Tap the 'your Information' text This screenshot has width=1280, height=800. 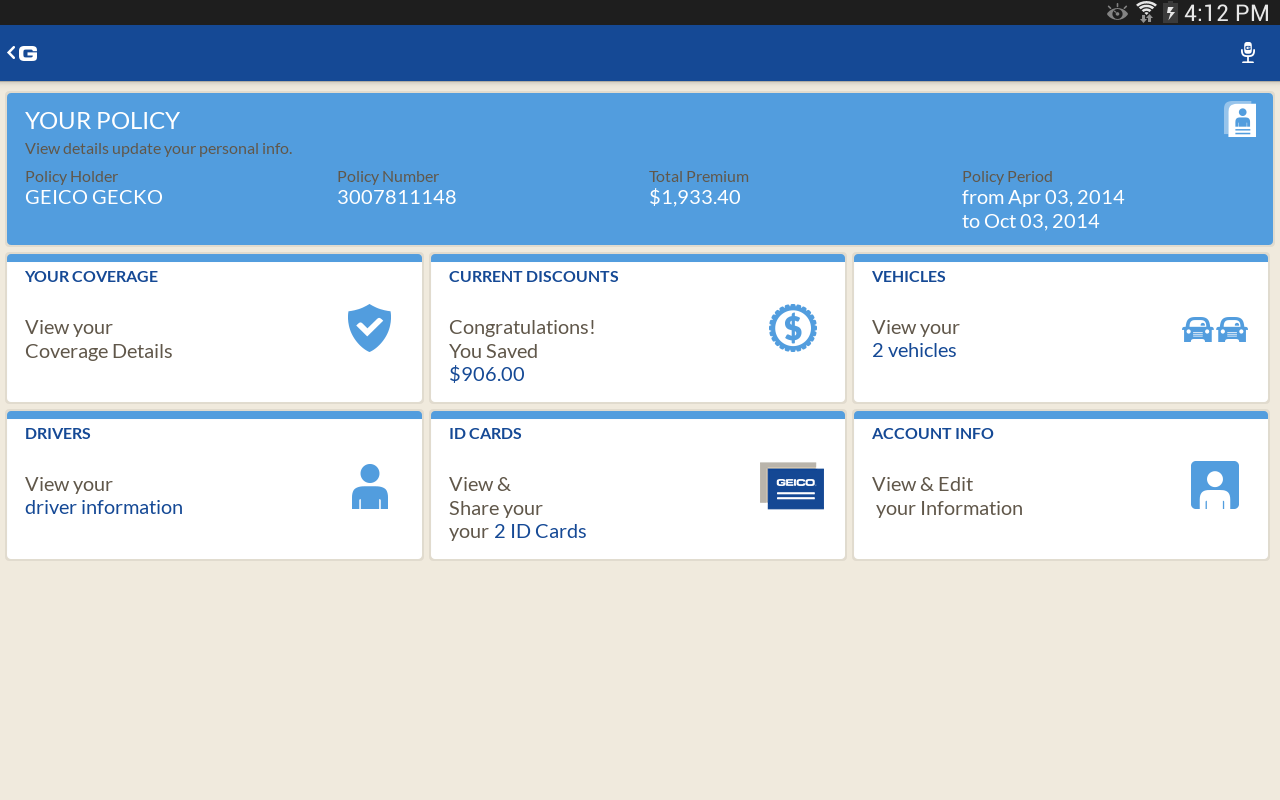point(950,508)
